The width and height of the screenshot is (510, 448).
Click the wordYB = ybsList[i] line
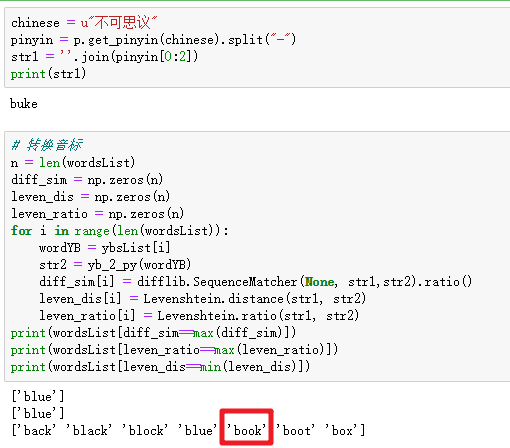click(x=105, y=248)
